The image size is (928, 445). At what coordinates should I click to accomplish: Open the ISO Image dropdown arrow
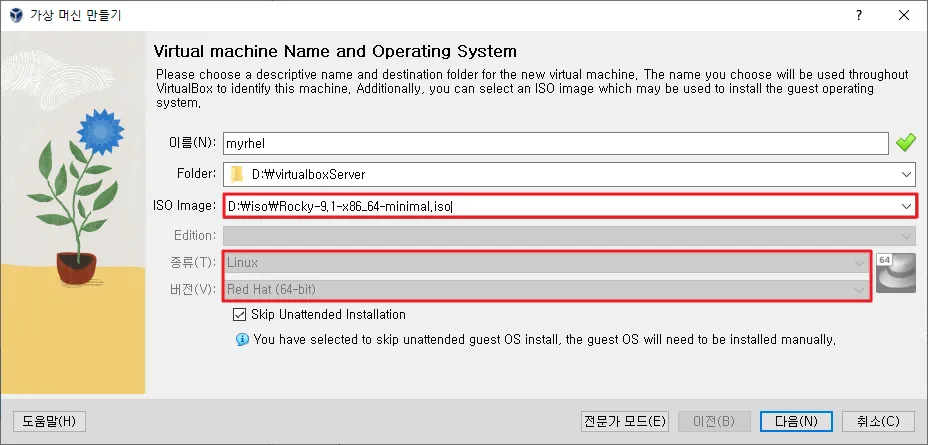point(906,206)
